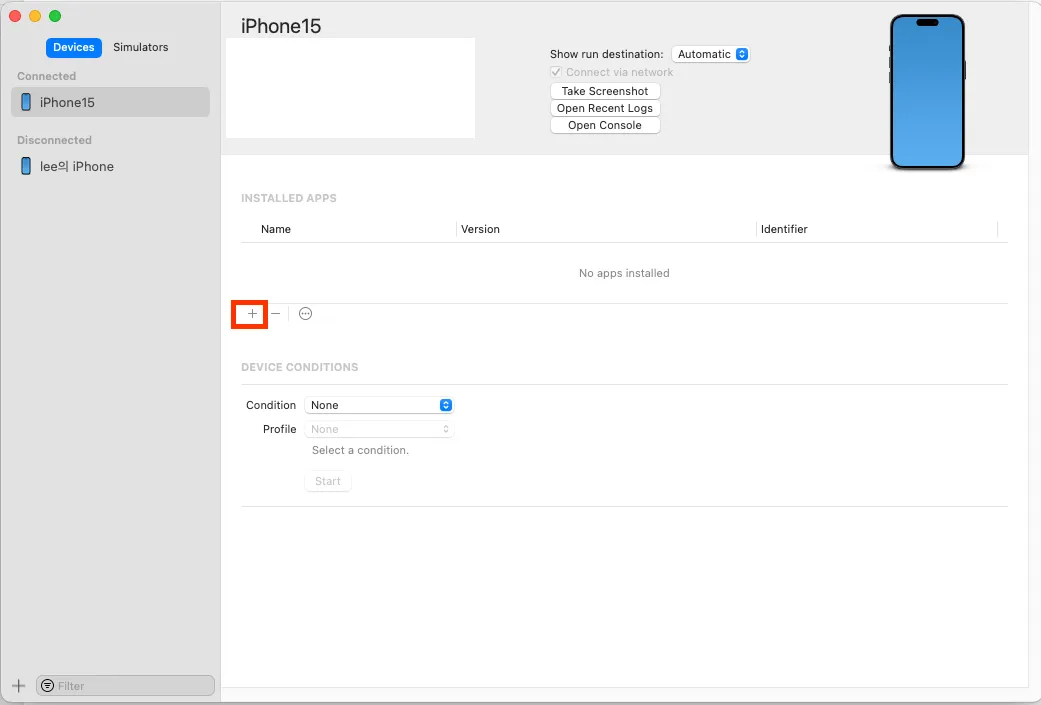This screenshot has height=705, width=1041.
Task: Toggle Connect via network checkbox
Action: point(556,72)
